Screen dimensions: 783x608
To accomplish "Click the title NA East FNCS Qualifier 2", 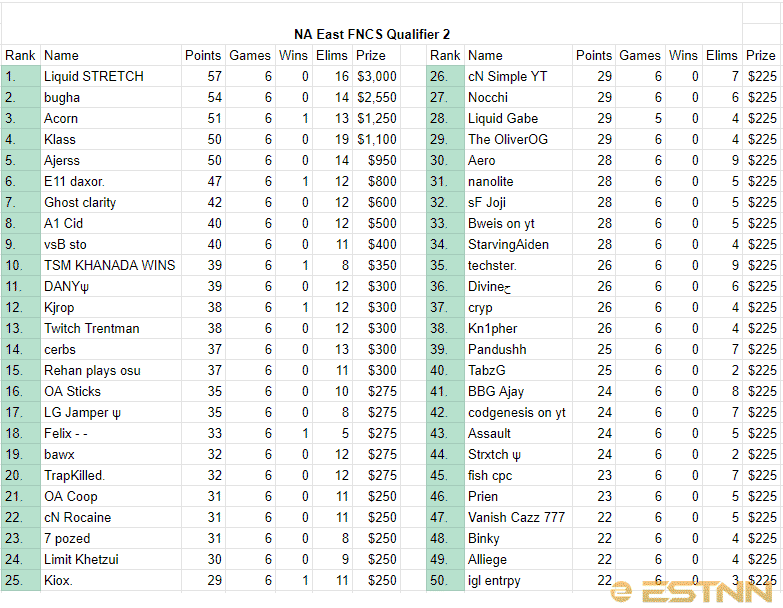I will [372, 34].
